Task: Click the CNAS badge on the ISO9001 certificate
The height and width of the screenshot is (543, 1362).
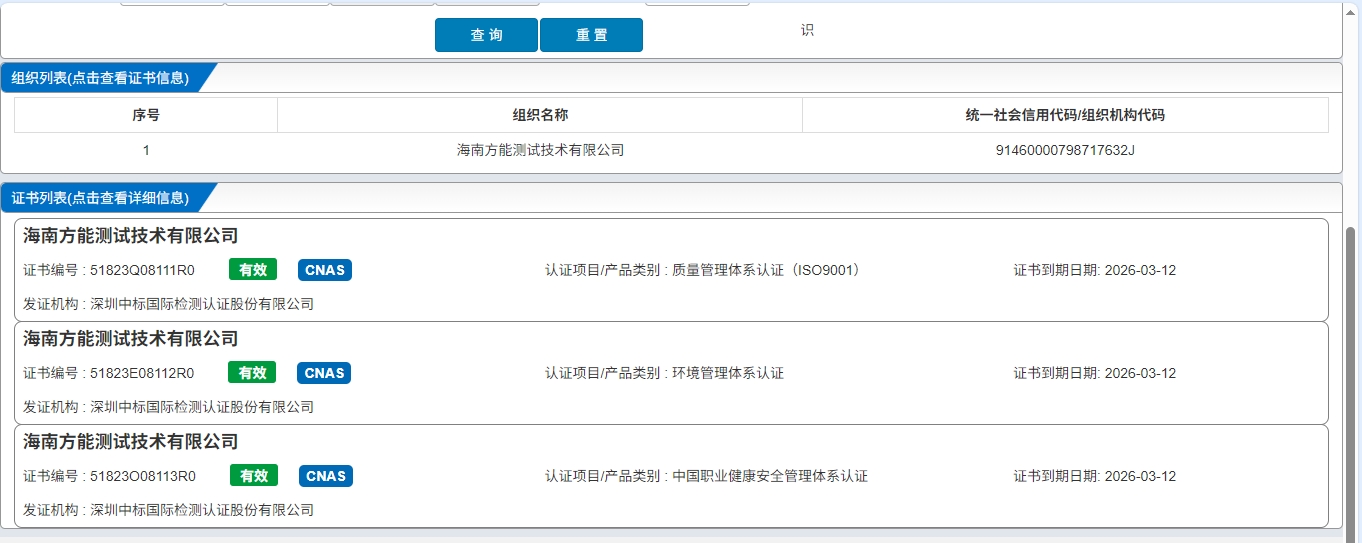Action: pyautogui.click(x=325, y=270)
